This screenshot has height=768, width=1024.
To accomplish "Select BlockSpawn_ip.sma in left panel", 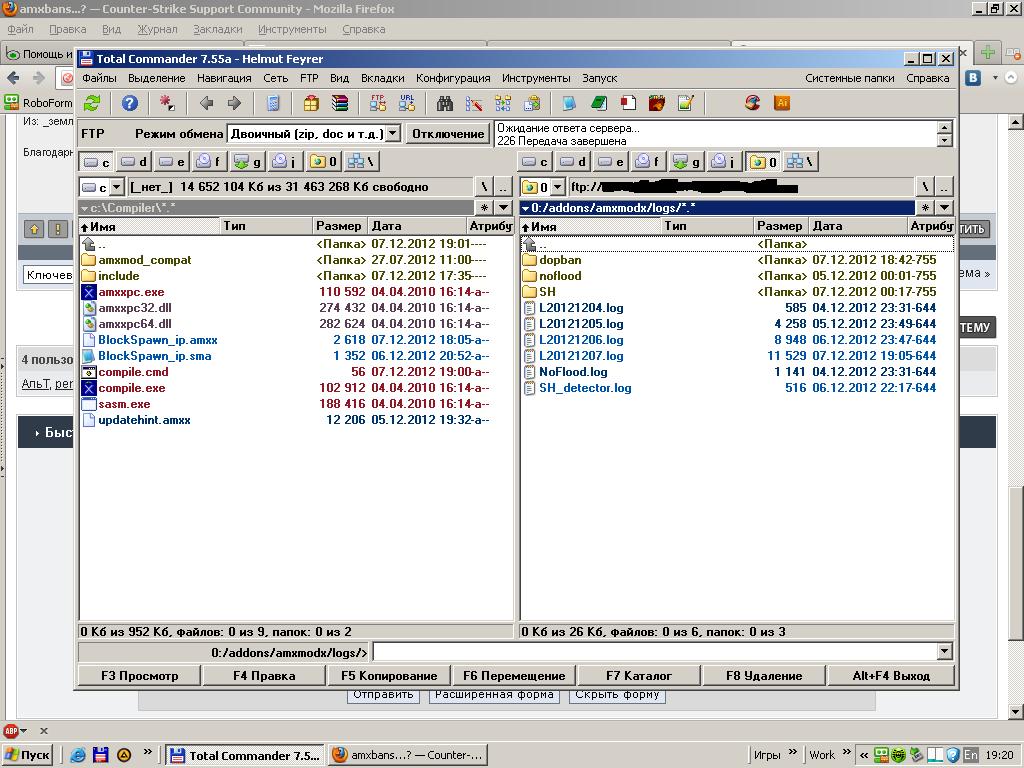I will tap(154, 356).
